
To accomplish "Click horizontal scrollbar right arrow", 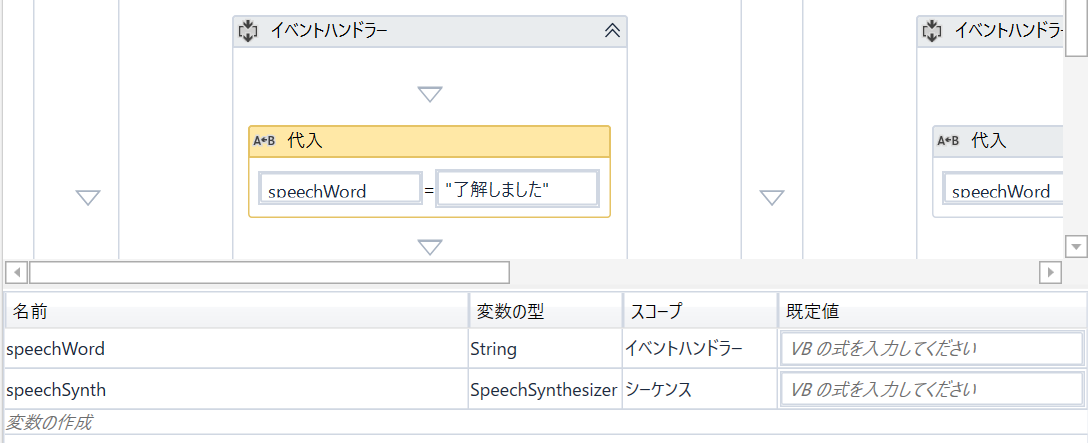I will 1050,272.
